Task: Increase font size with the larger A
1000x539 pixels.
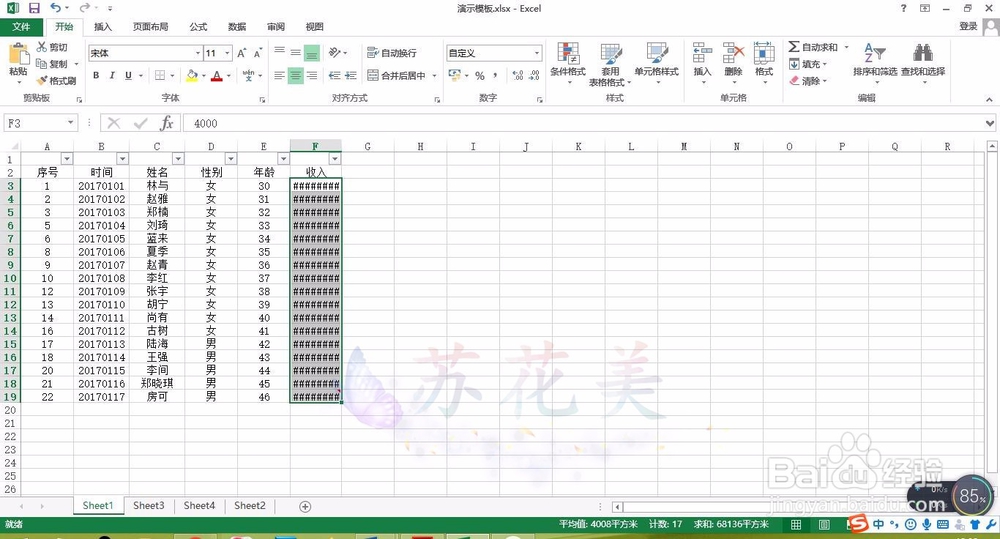Action: pos(242,53)
